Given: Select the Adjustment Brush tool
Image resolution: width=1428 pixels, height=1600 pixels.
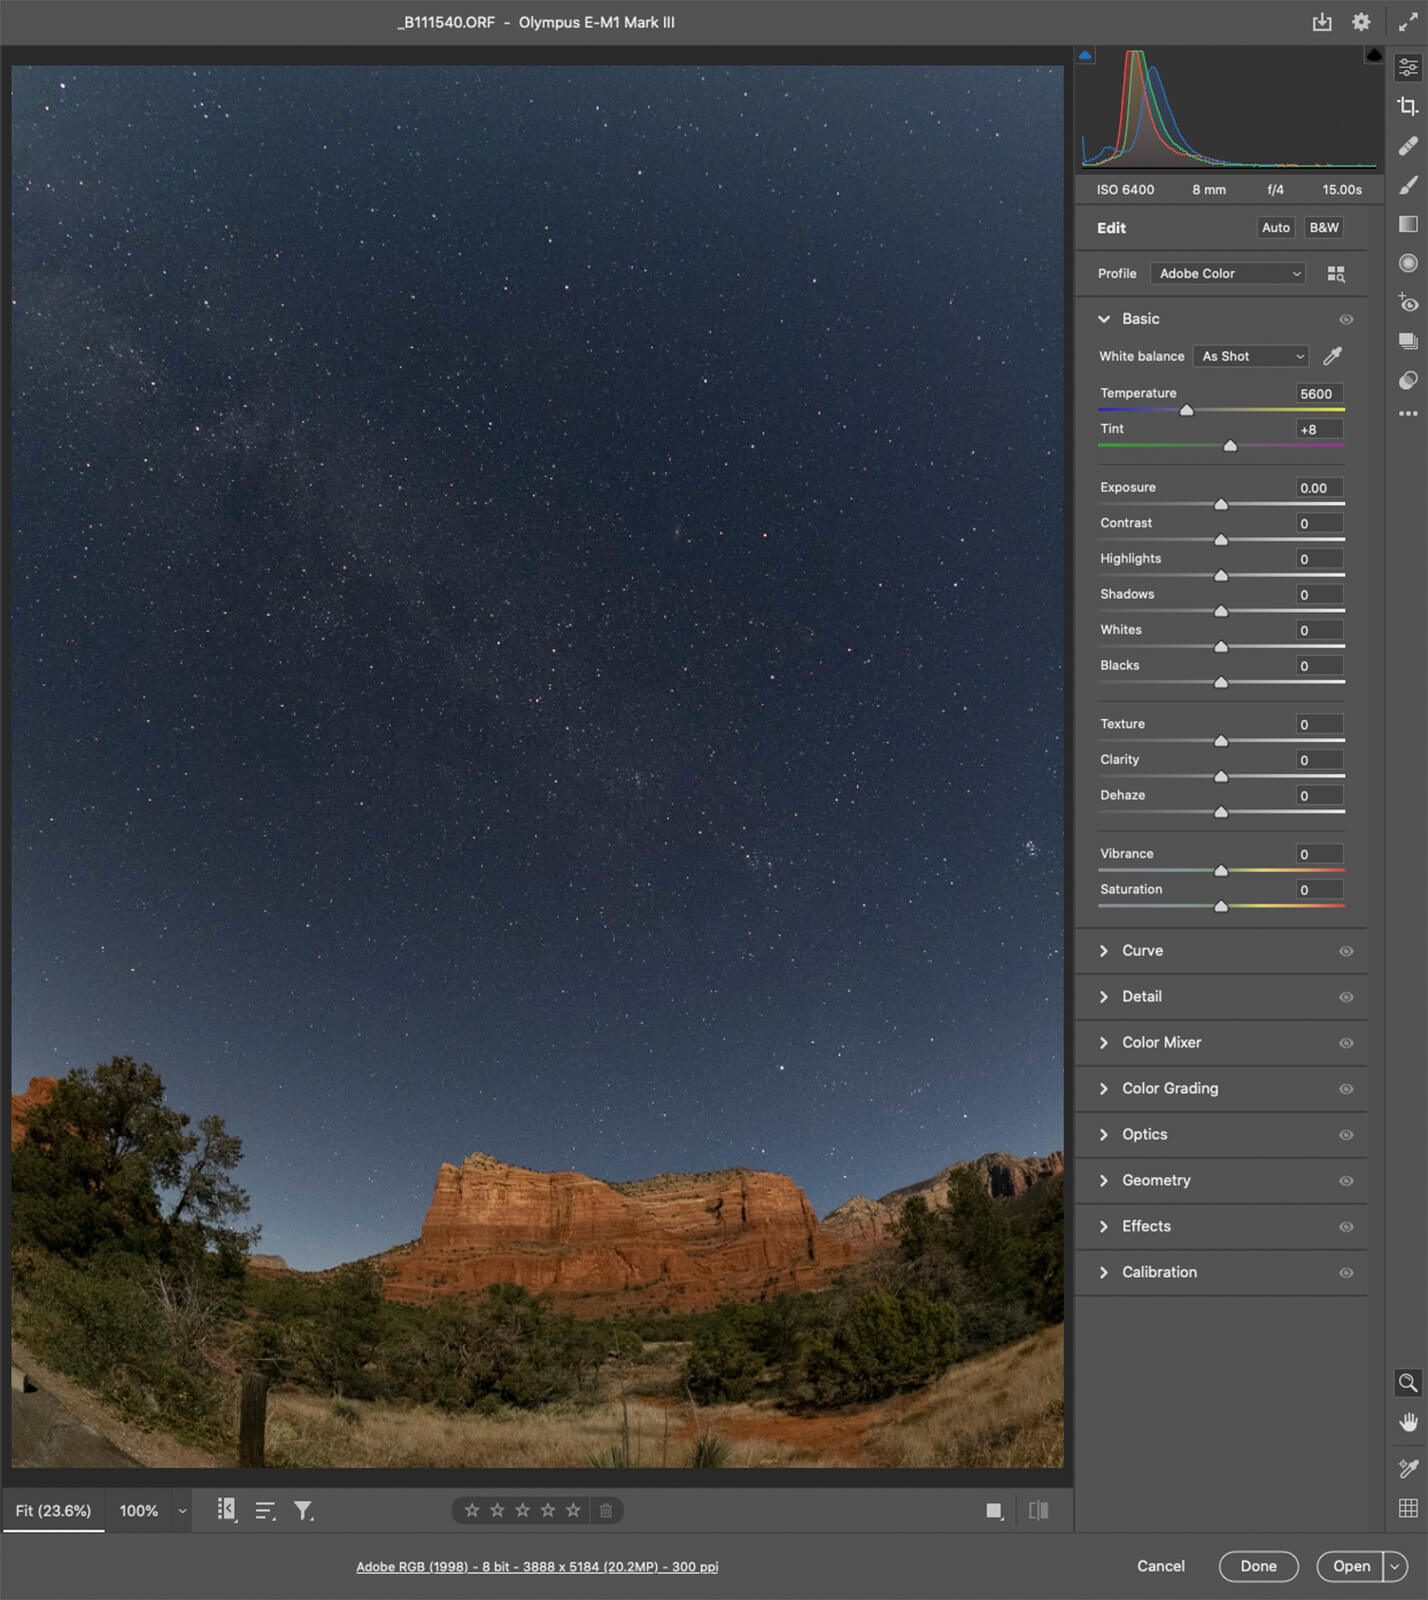Looking at the screenshot, I should click(x=1408, y=185).
